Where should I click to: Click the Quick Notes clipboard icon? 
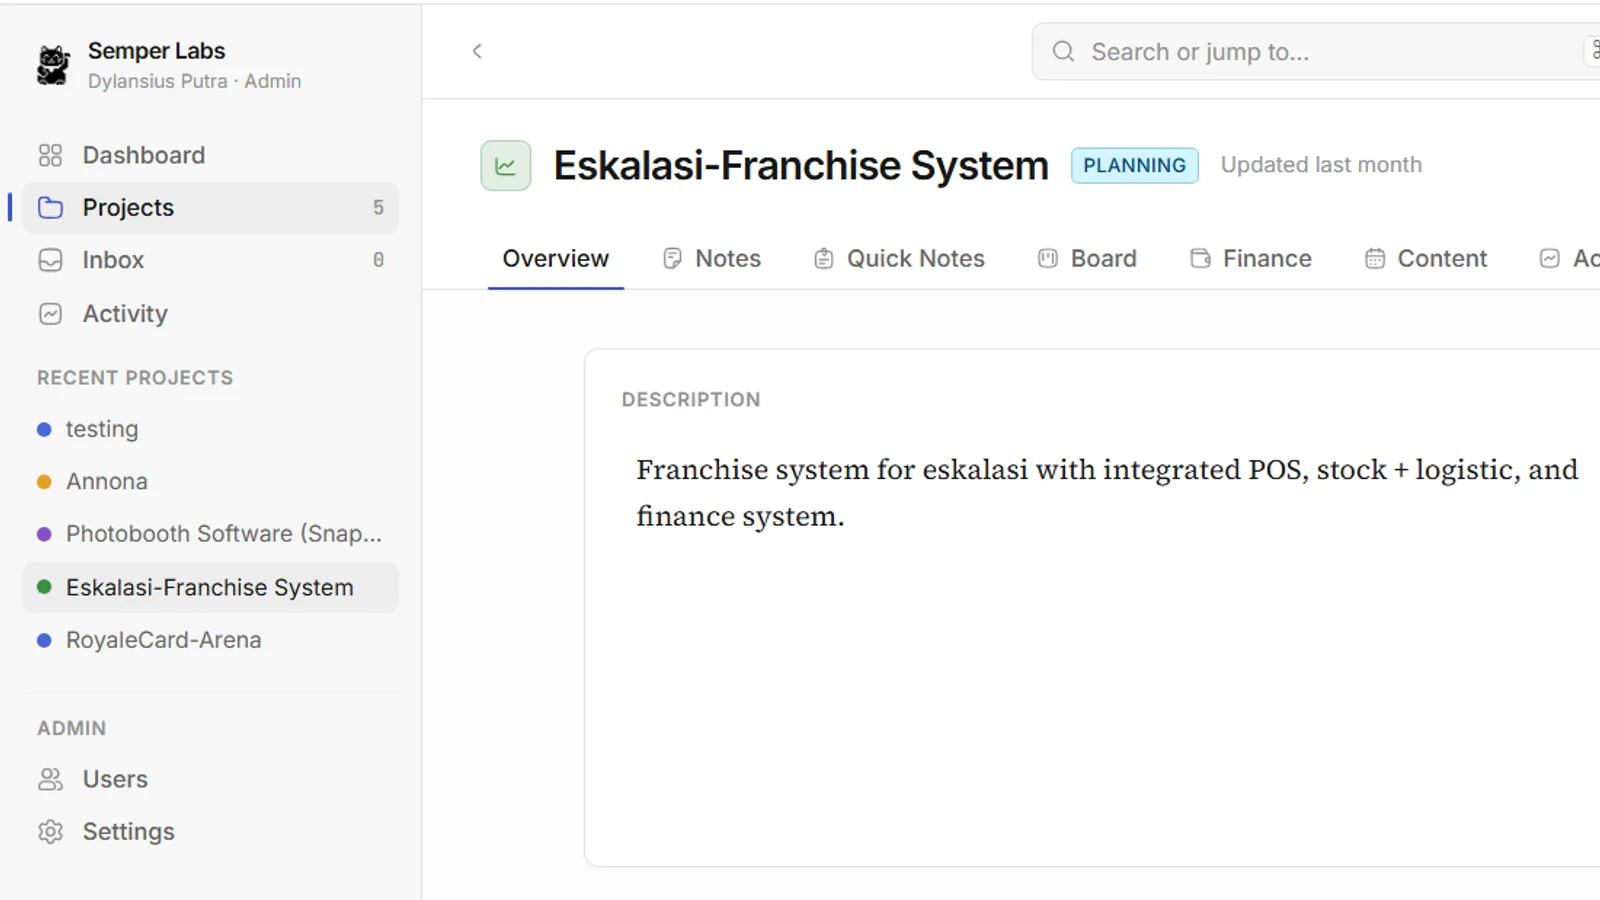[824, 259]
